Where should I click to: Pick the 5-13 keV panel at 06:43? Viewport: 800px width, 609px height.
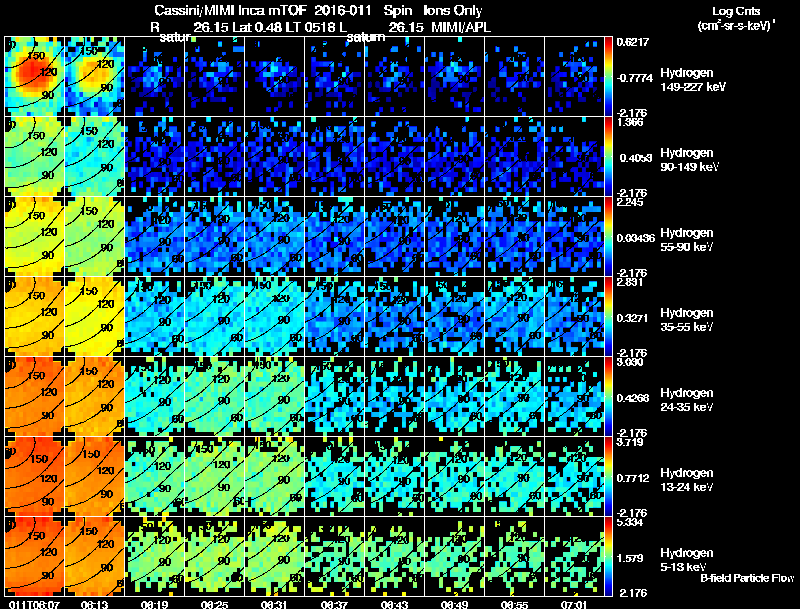point(394,556)
